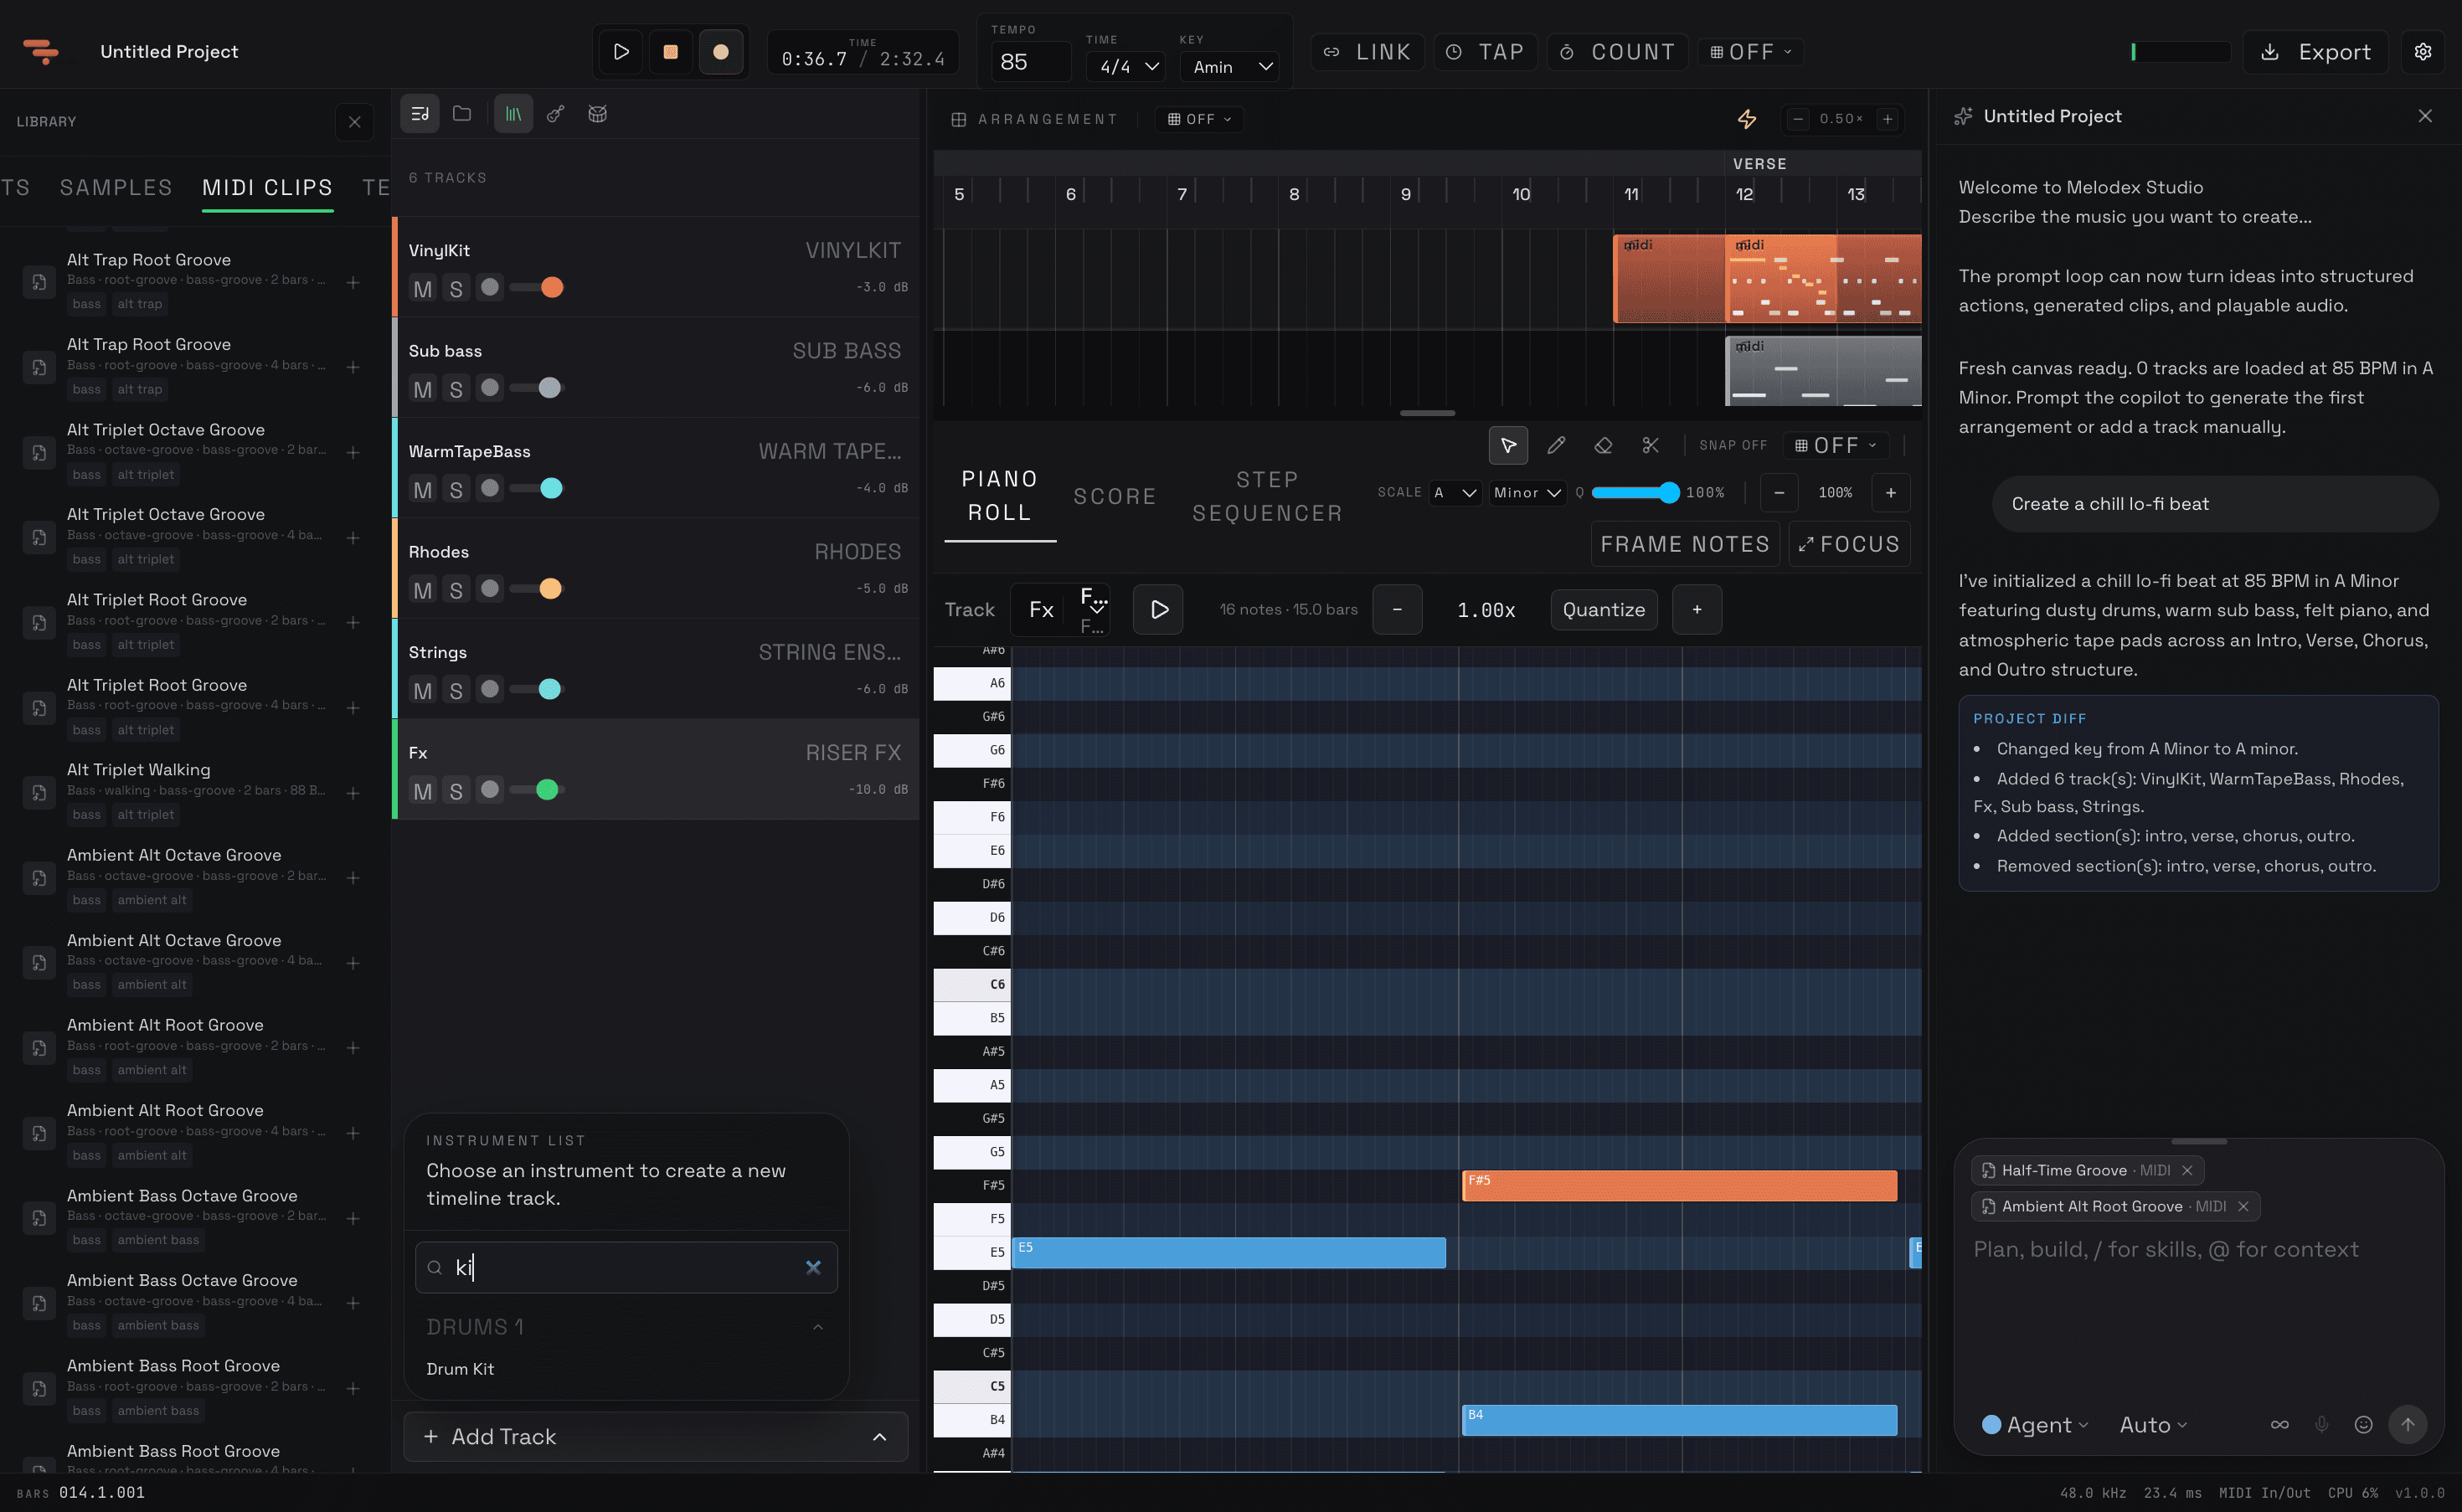Play the Fx clip preview
2462x1512 pixels.
(1158, 609)
